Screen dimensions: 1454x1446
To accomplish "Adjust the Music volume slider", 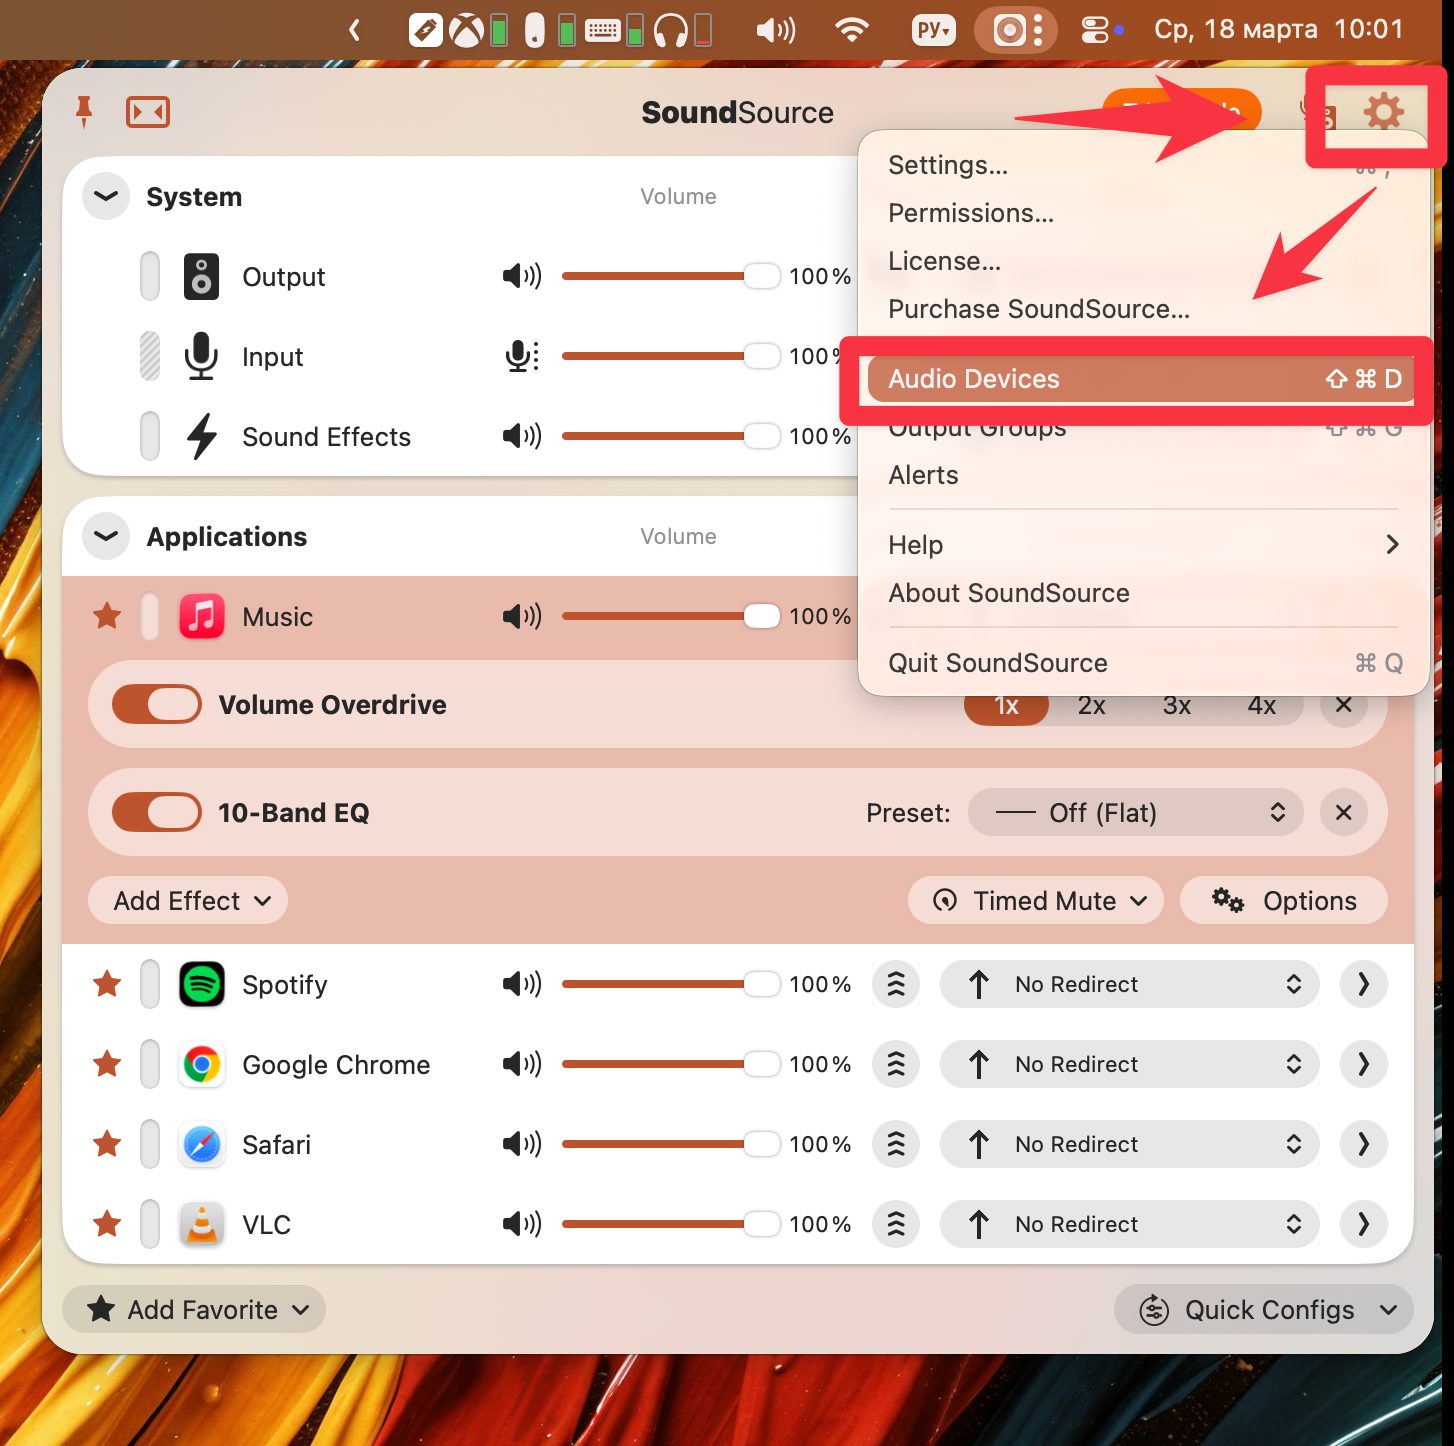I will coord(671,616).
